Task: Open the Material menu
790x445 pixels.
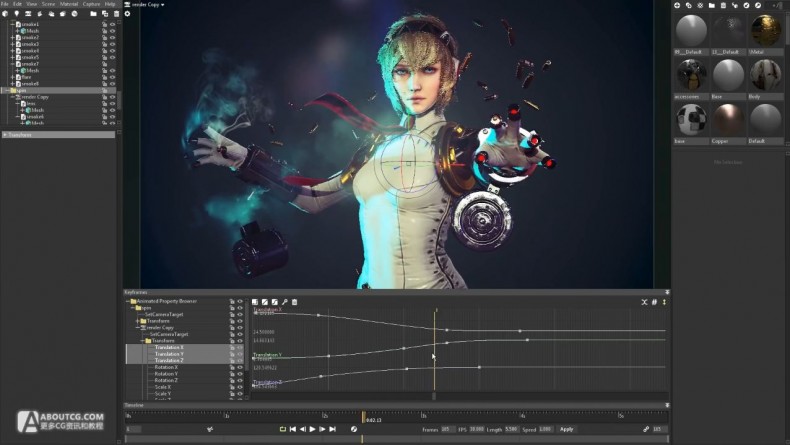Action: (x=69, y=4)
